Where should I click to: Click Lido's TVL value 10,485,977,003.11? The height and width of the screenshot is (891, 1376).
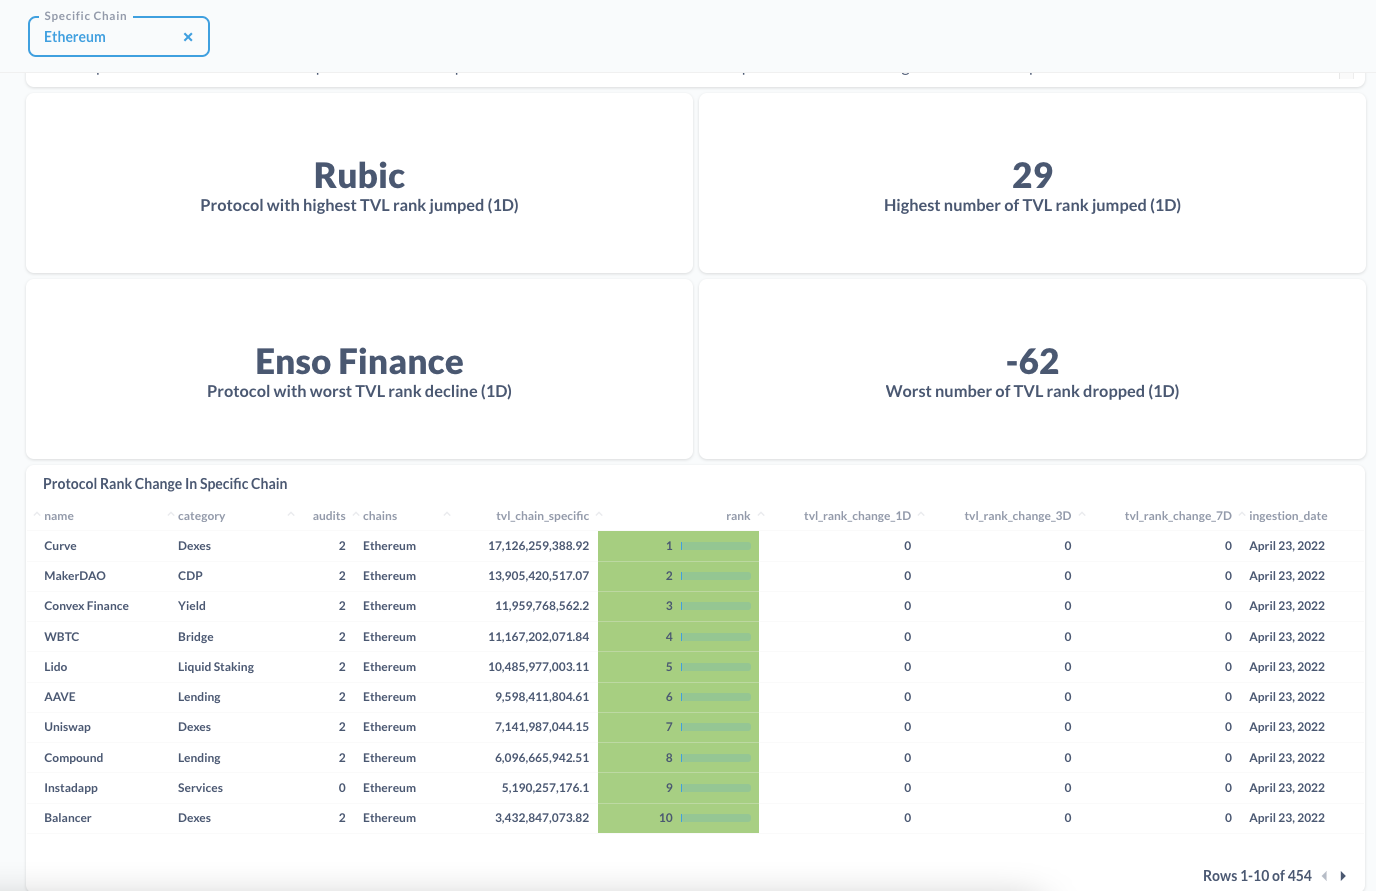click(x=538, y=667)
